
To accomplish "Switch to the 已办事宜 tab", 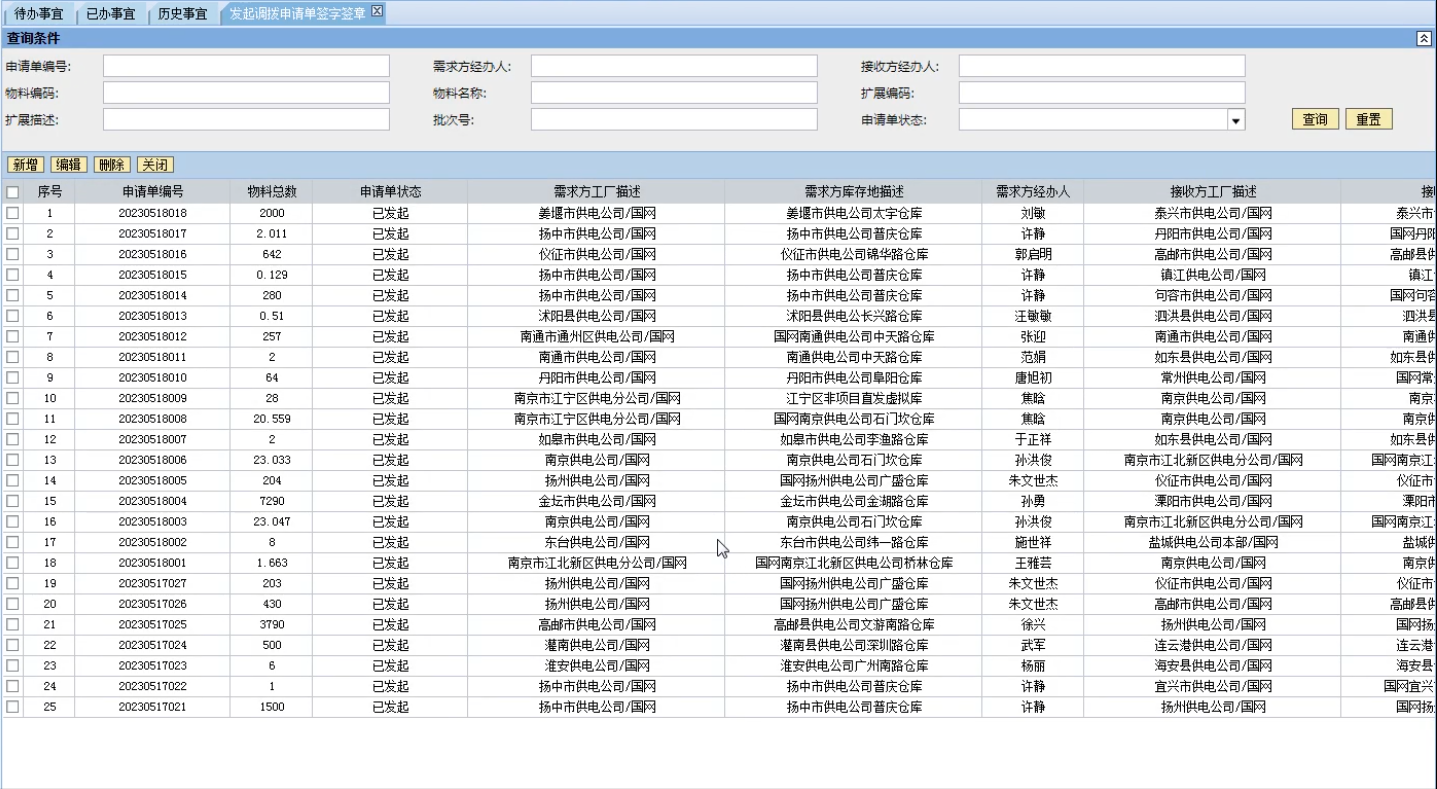I will coord(110,14).
